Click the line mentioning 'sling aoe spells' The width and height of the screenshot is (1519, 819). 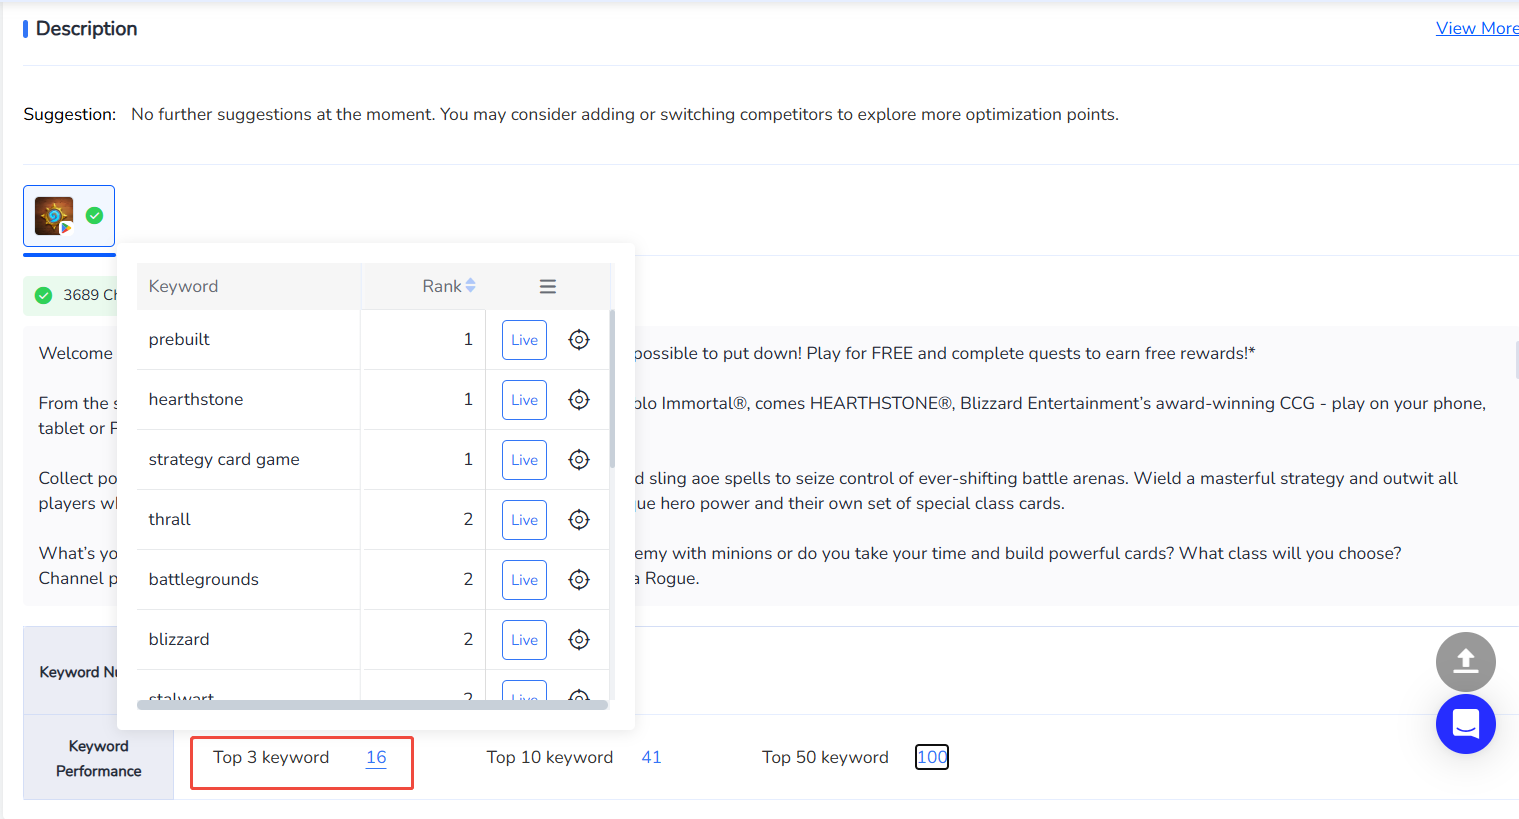pos(1046,478)
